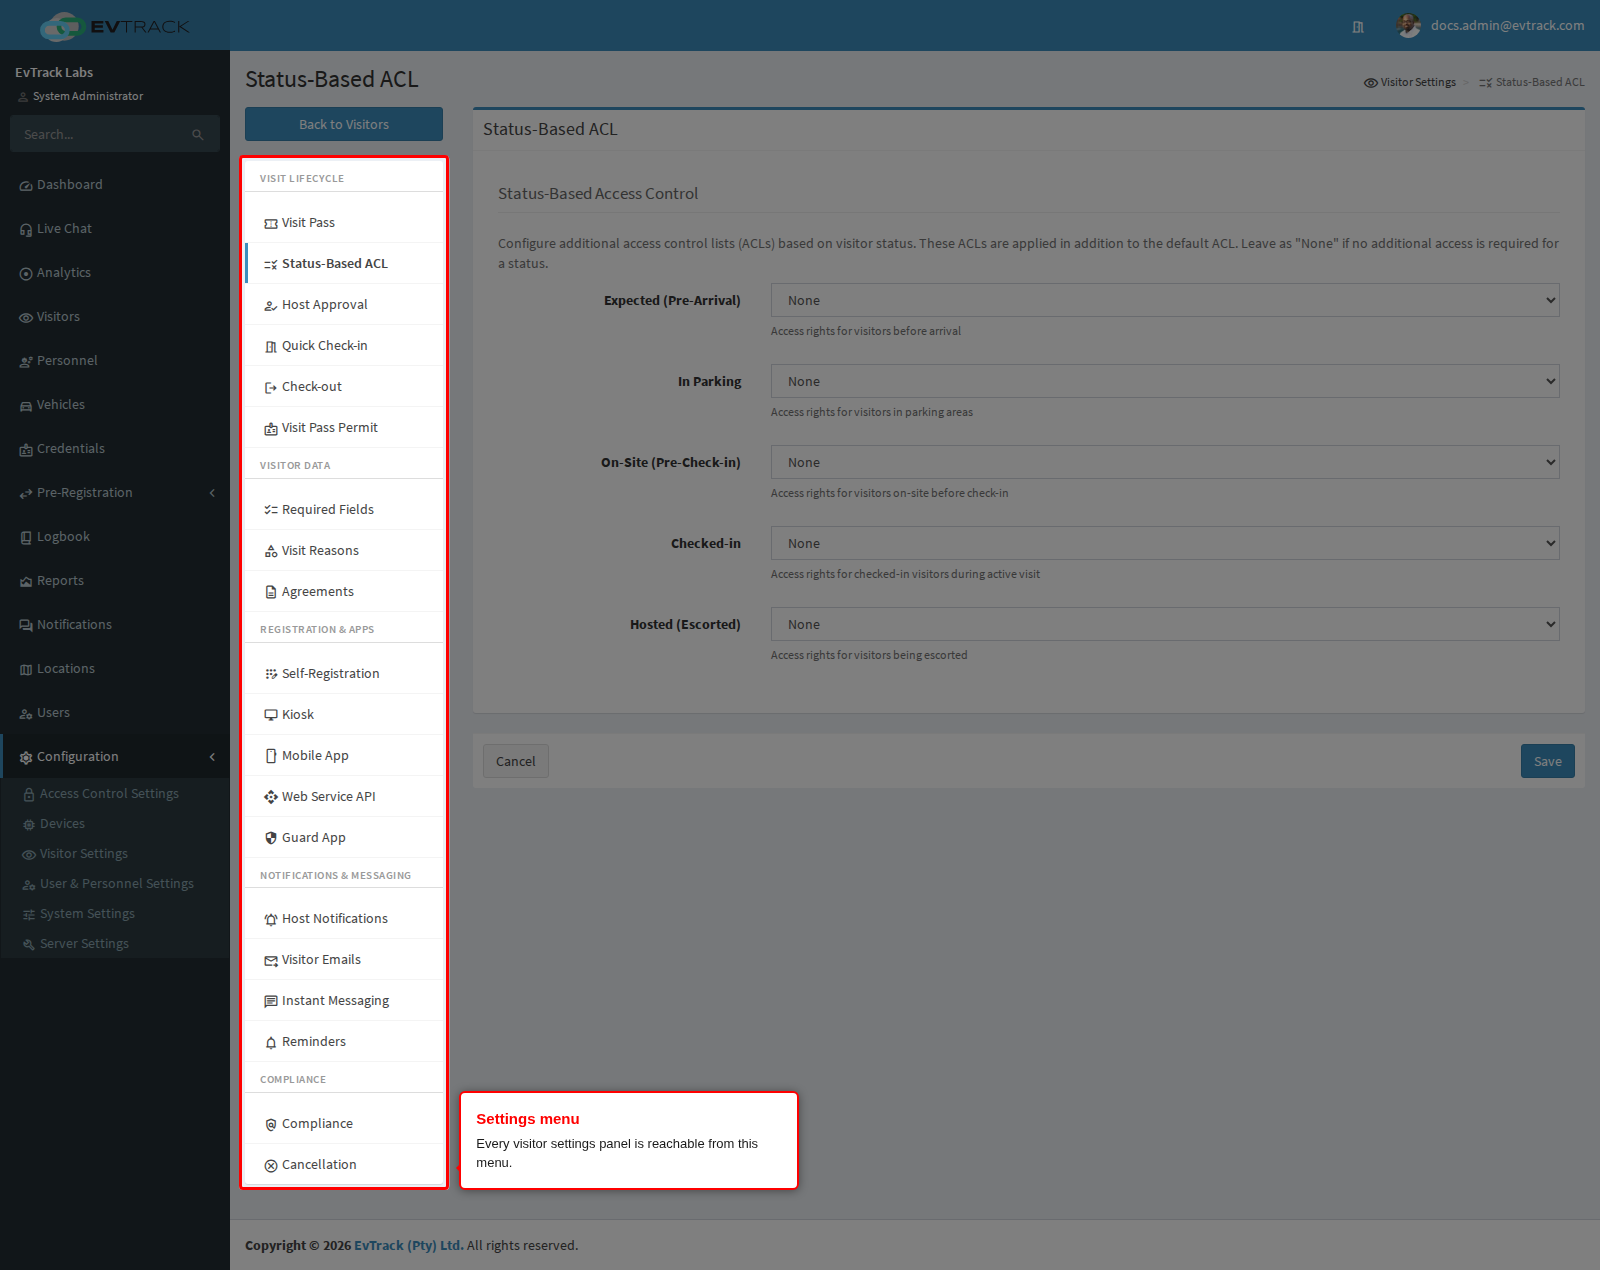Click the Analytics icon in sidebar

[x=26, y=274]
